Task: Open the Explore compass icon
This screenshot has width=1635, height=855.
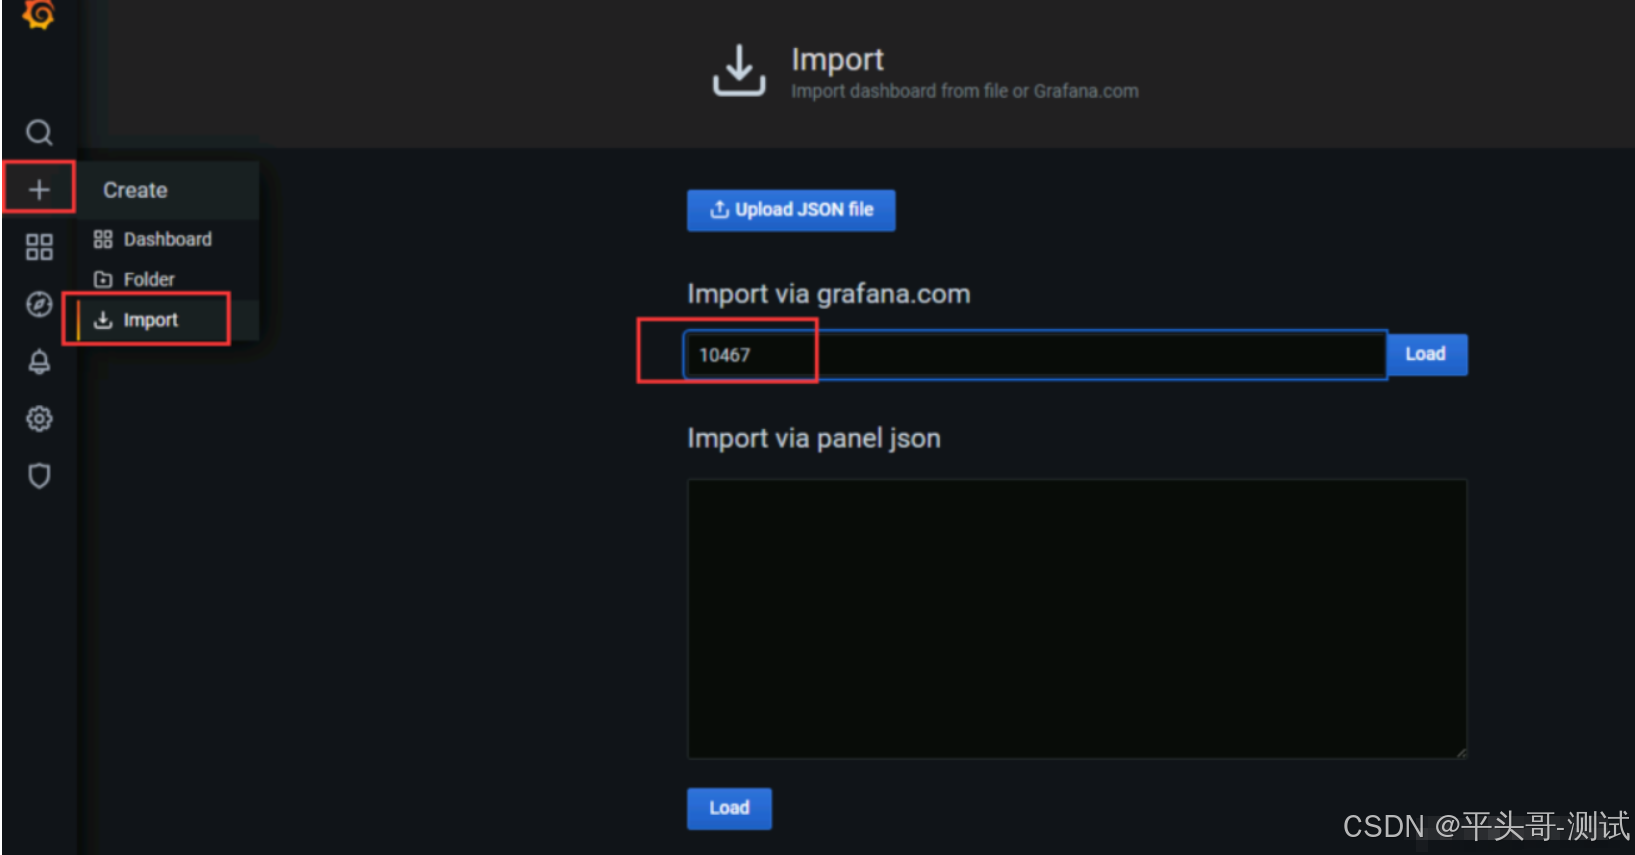Action: tap(39, 304)
